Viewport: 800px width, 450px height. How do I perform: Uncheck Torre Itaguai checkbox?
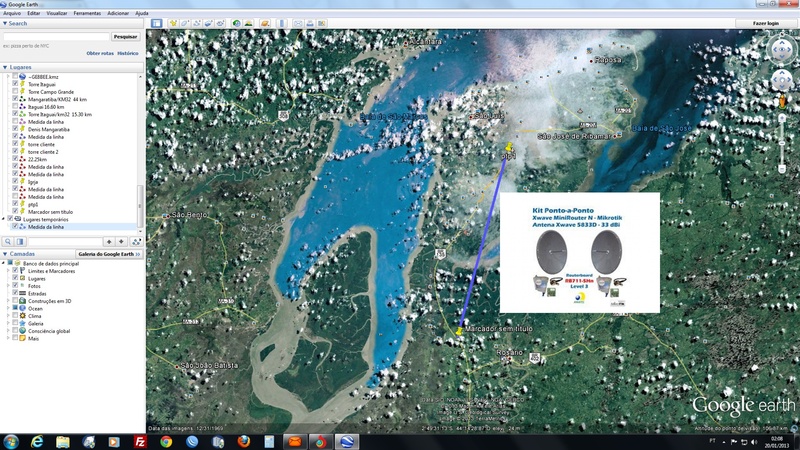[15, 84]
